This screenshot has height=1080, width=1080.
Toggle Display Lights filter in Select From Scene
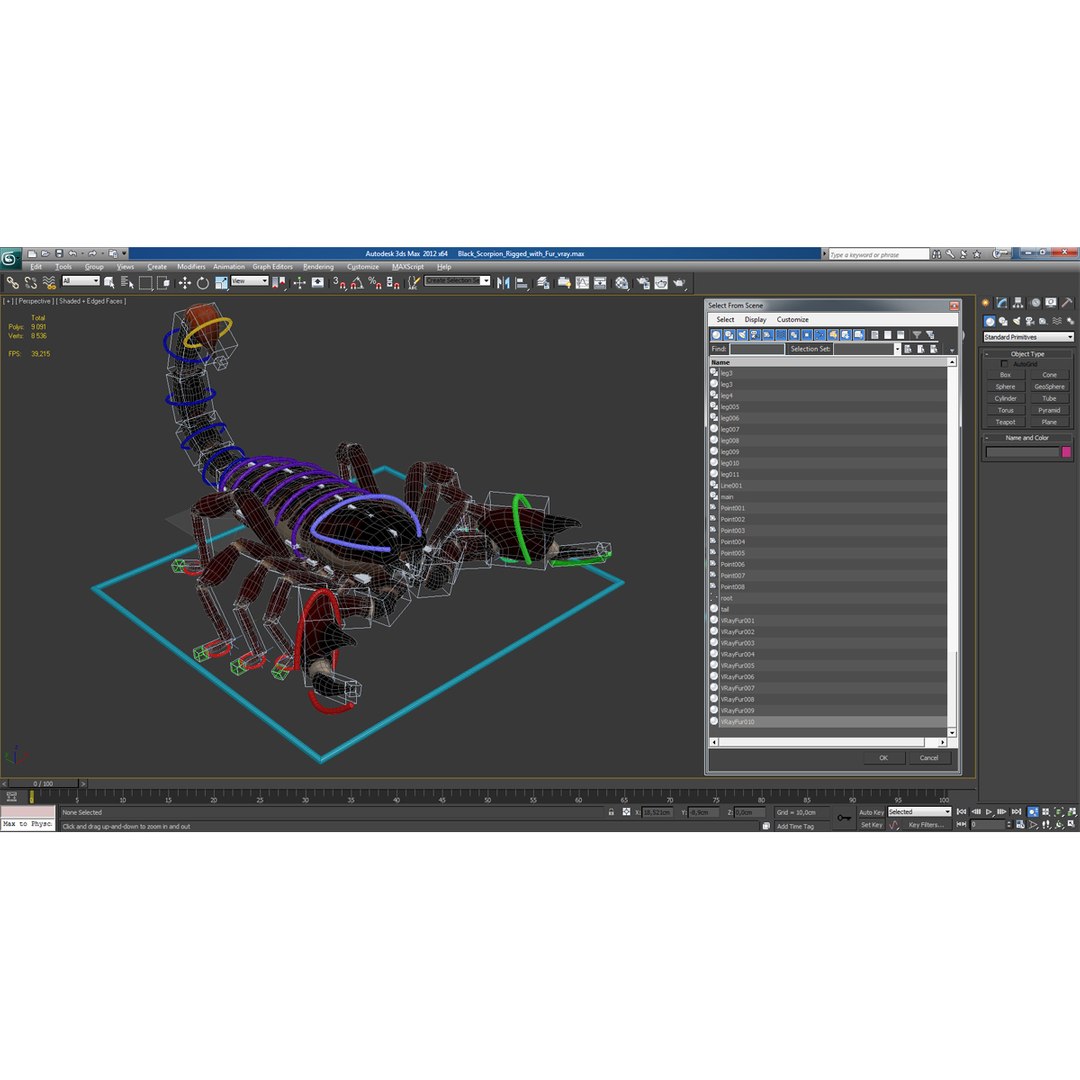coord(742,335)
